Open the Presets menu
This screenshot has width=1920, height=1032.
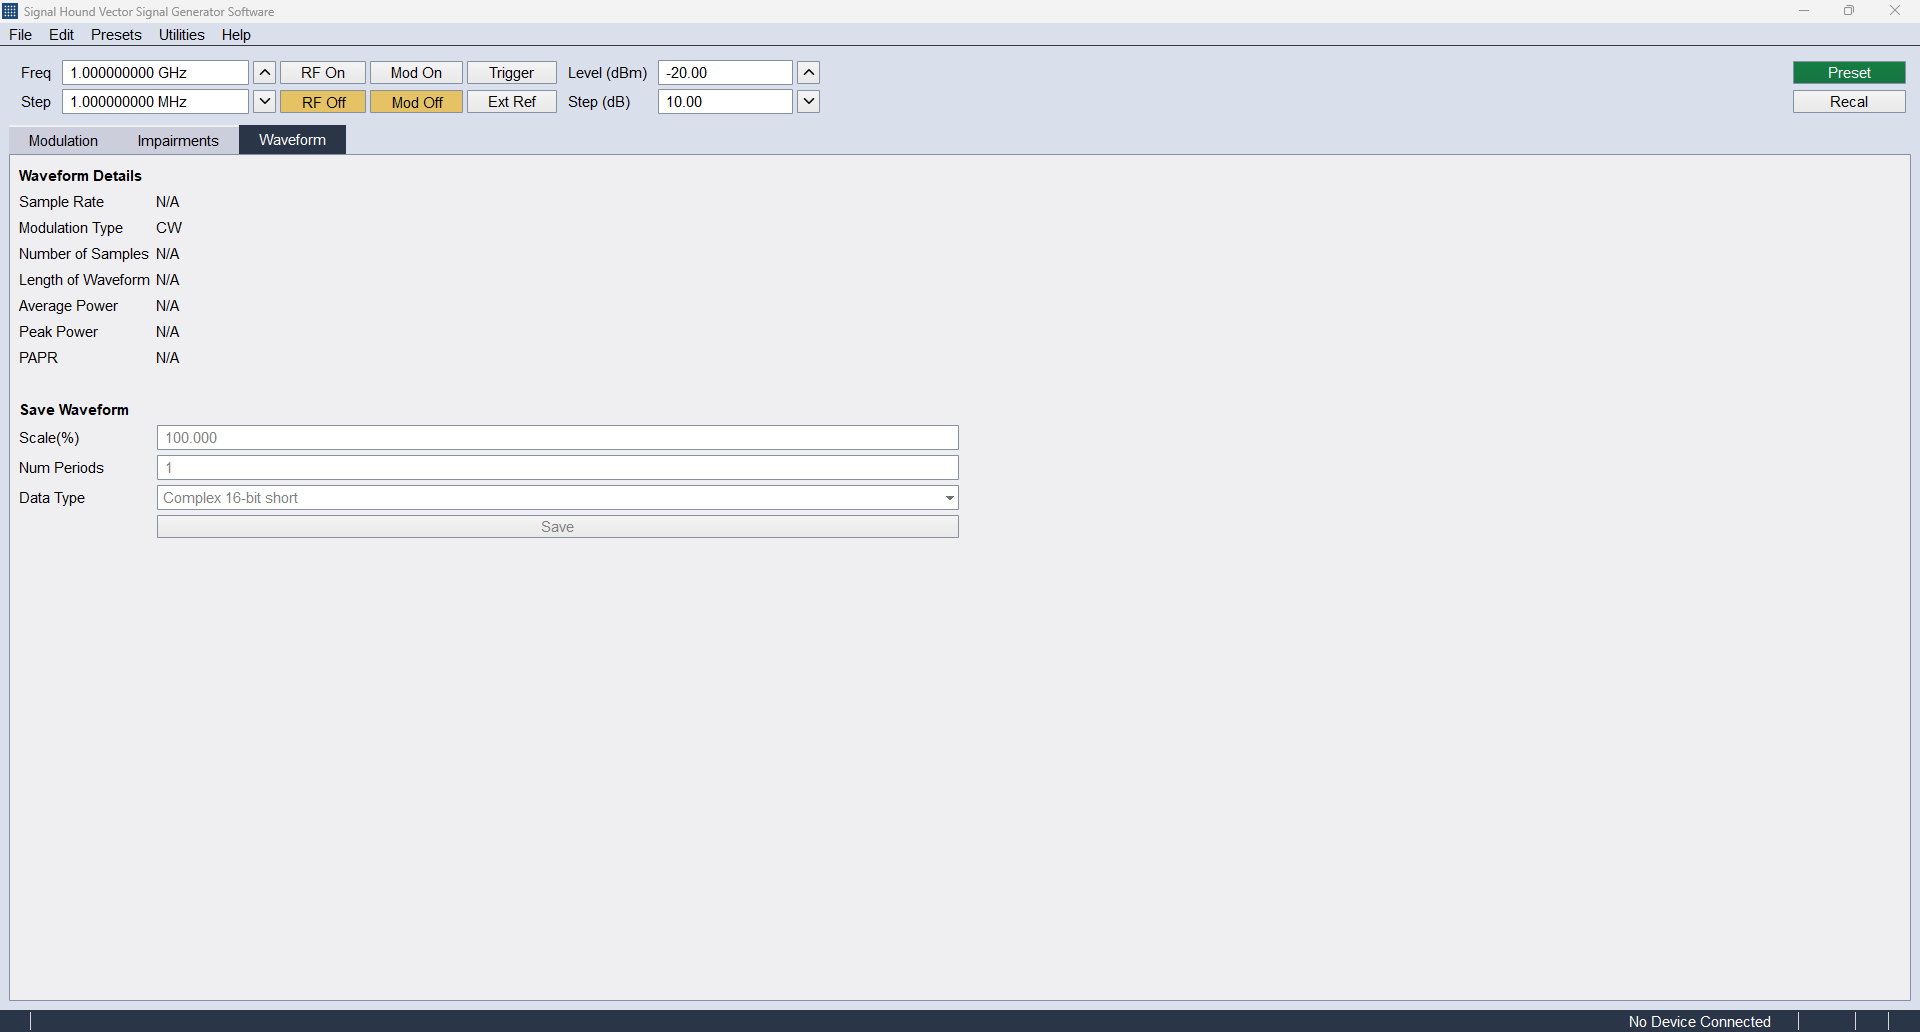116,35
